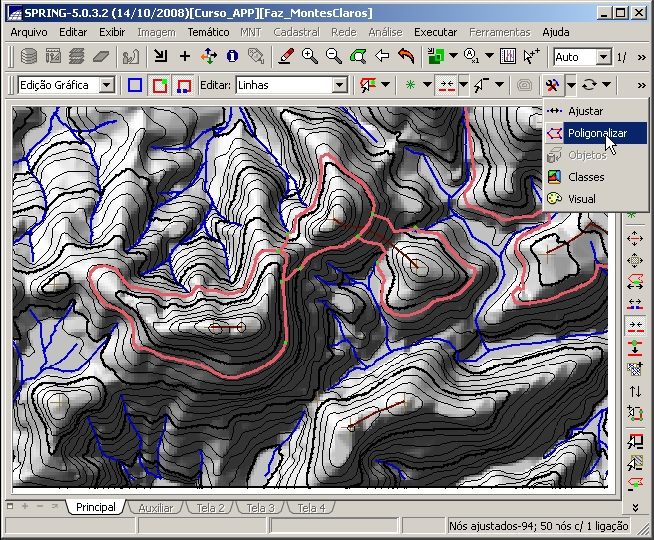The width and height of the screenshot is (654, 540).
Task: Click the orange undo arrow
Action: point(405,57)
